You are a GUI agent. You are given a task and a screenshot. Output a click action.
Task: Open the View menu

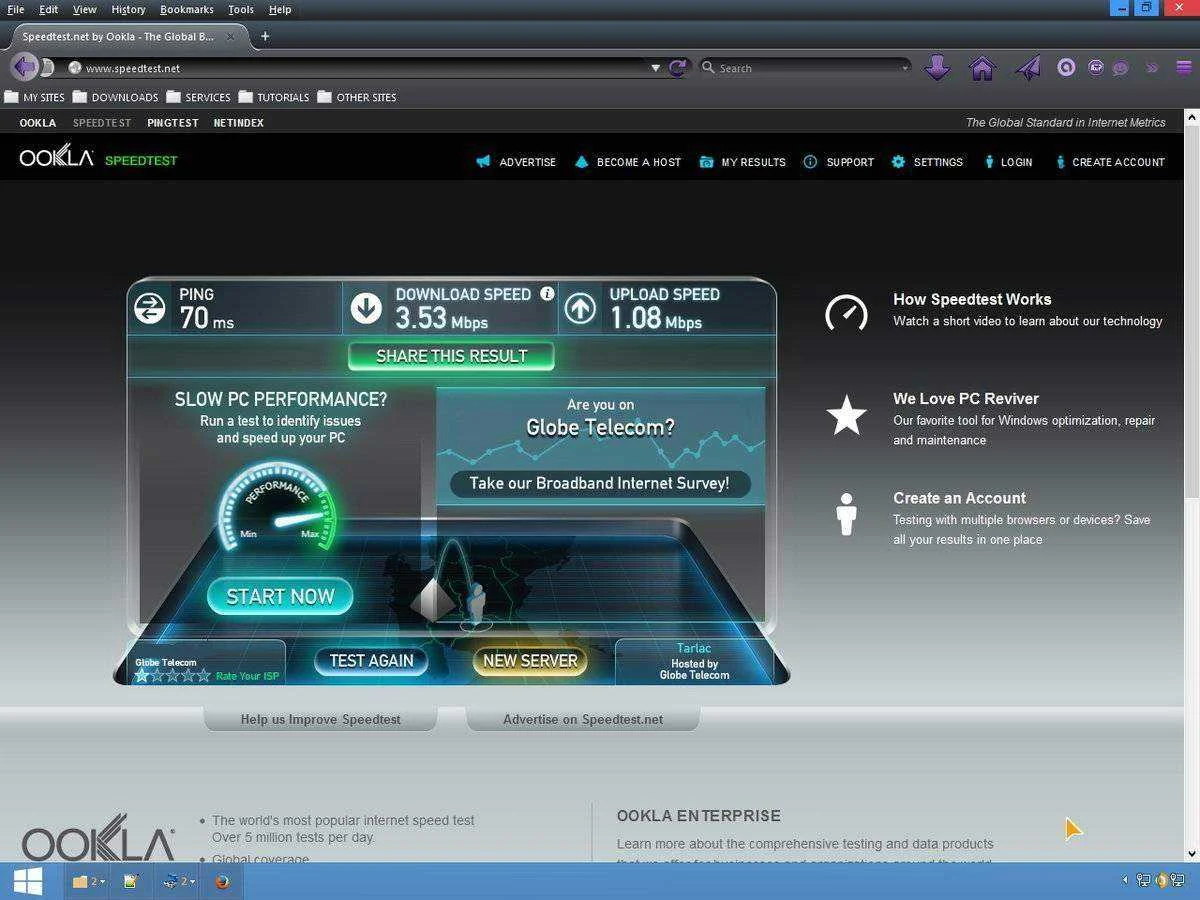(x=85, y=9)
